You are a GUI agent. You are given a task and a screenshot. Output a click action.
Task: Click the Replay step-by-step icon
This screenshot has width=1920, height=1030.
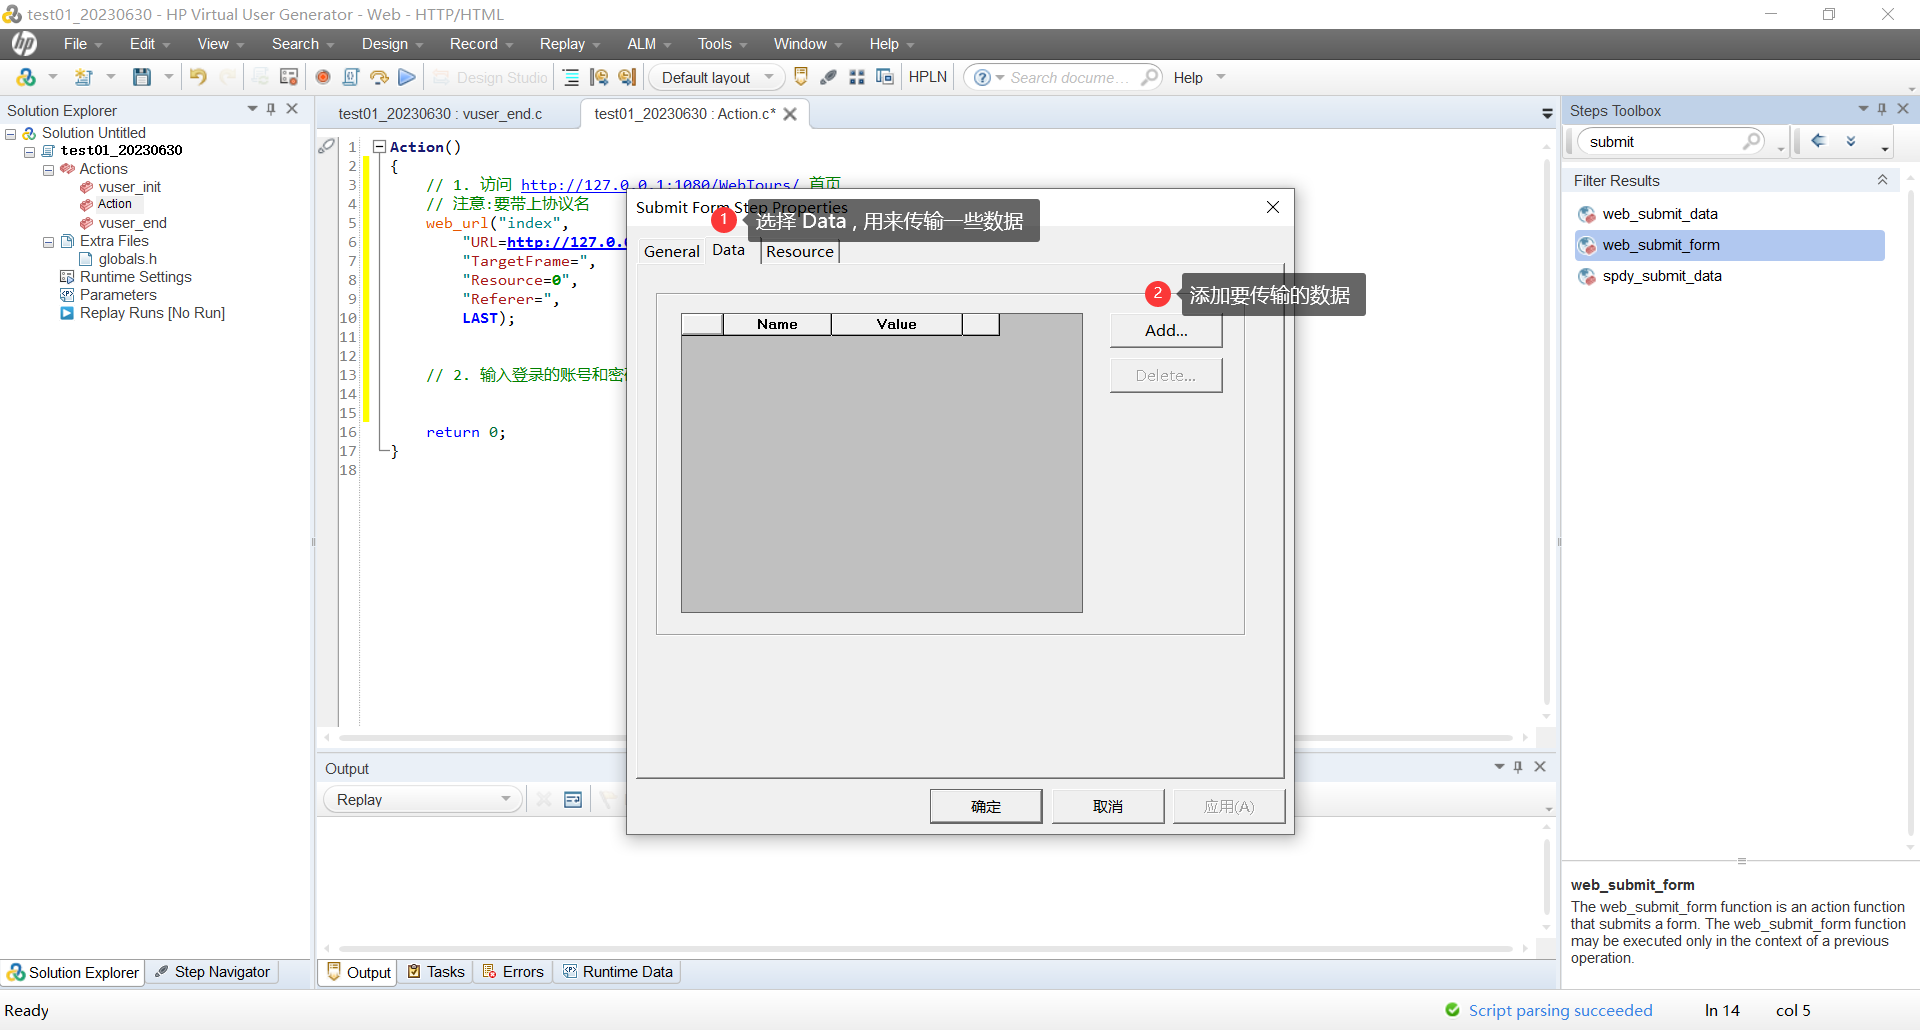379,77
